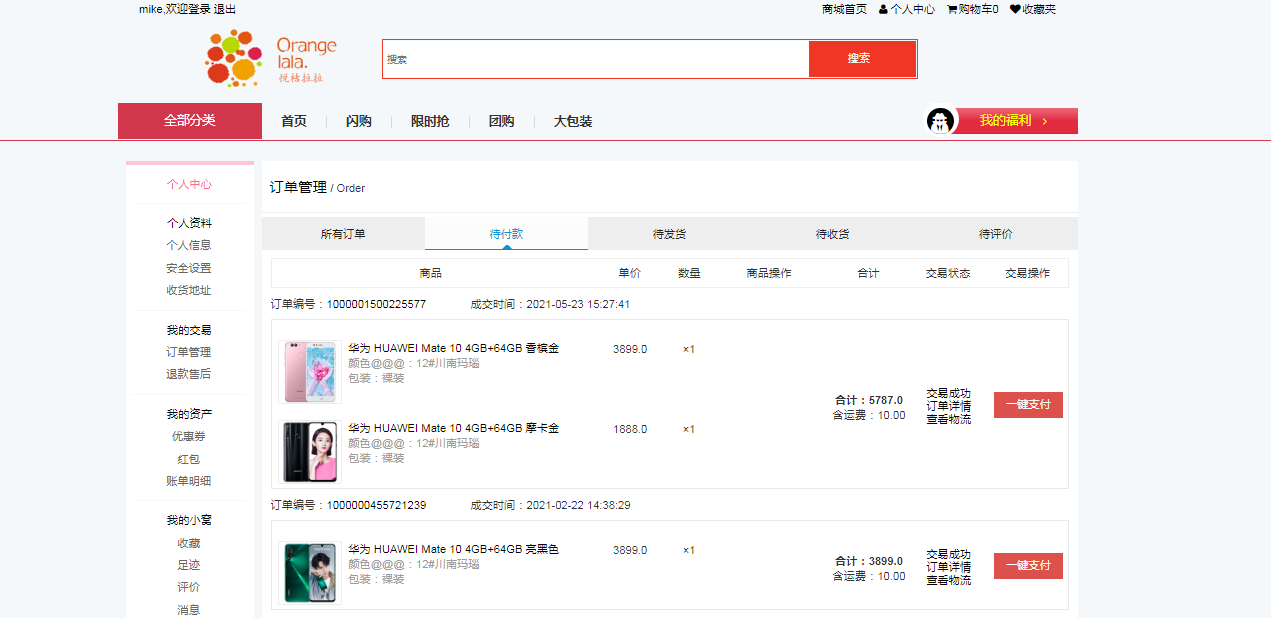
Task: Click 成交时间 2021-02-22 14:38:29 text
Action: pyautogui.click(x=550, y=506)
